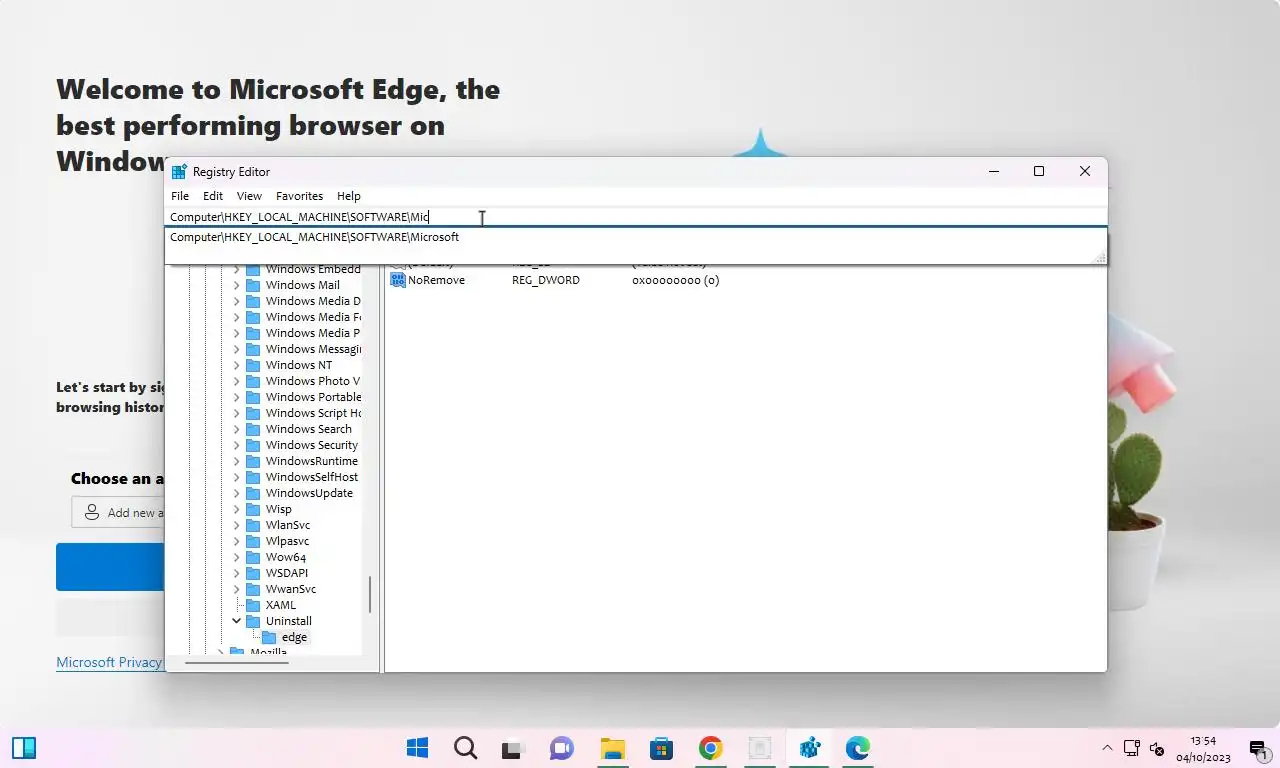Click Add new account field in Edge

pyautogui.click(x=118, y=512)
